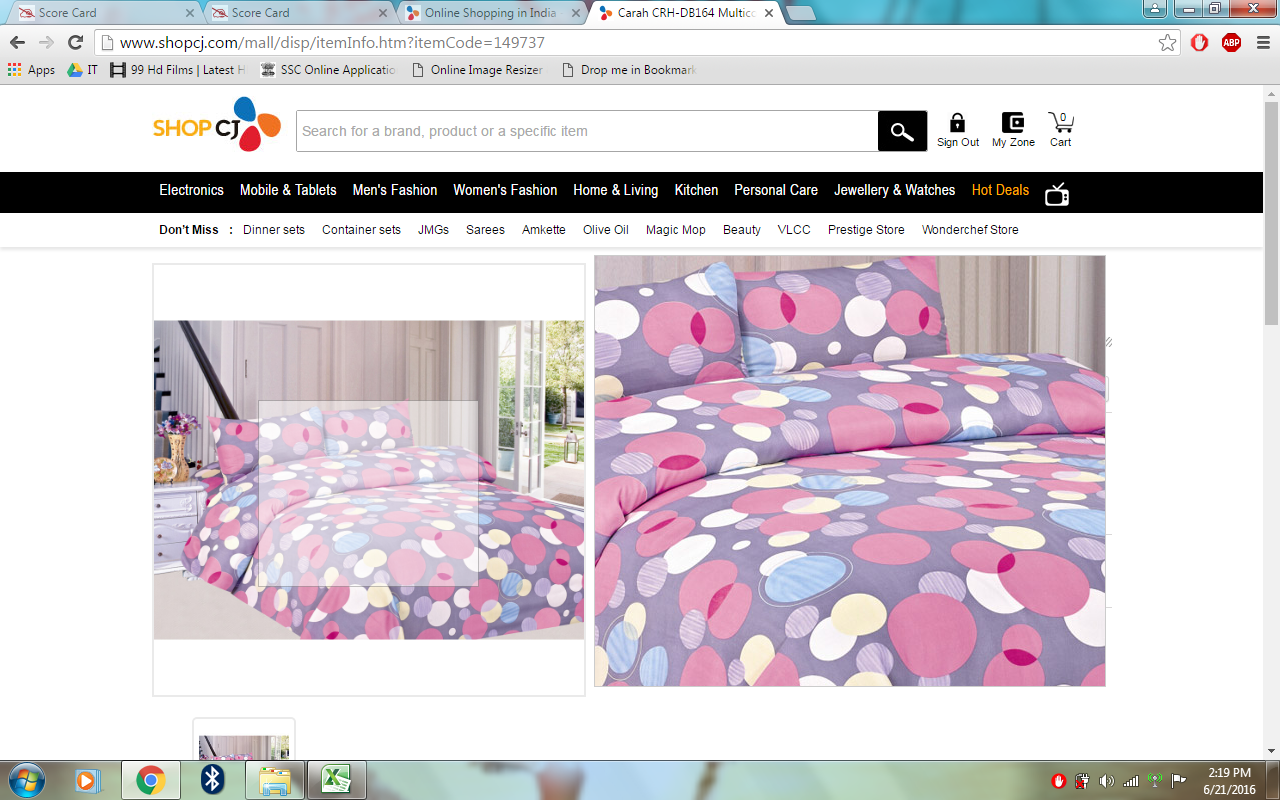Viewport: 1280px width, 800px height.
Task: Switch to Online Shopping in India tab
Action: point(490,13)
